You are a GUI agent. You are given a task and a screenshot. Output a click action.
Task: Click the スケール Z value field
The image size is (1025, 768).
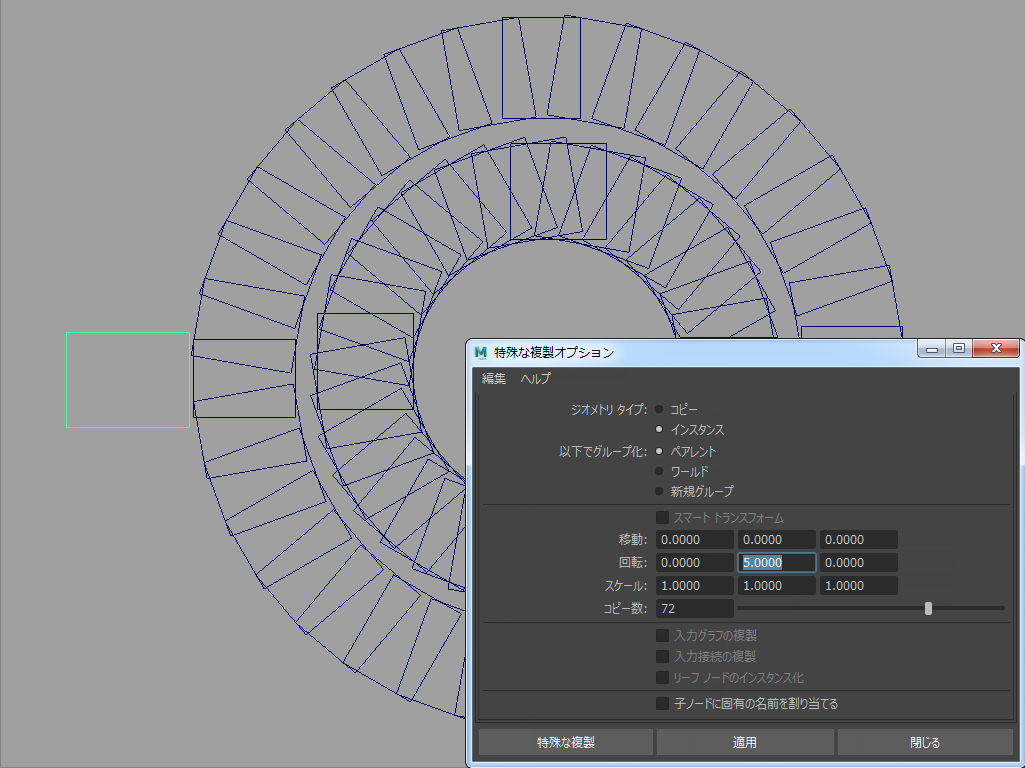coord(858,586)
